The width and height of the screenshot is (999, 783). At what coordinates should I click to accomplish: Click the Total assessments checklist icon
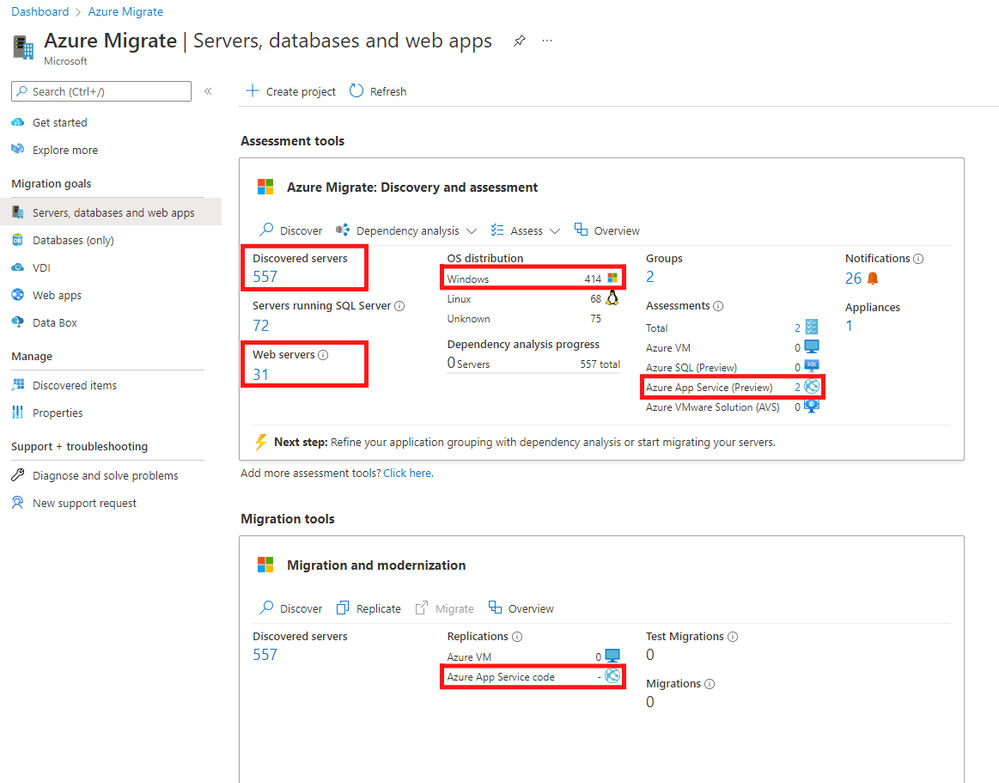pos(812,327)
